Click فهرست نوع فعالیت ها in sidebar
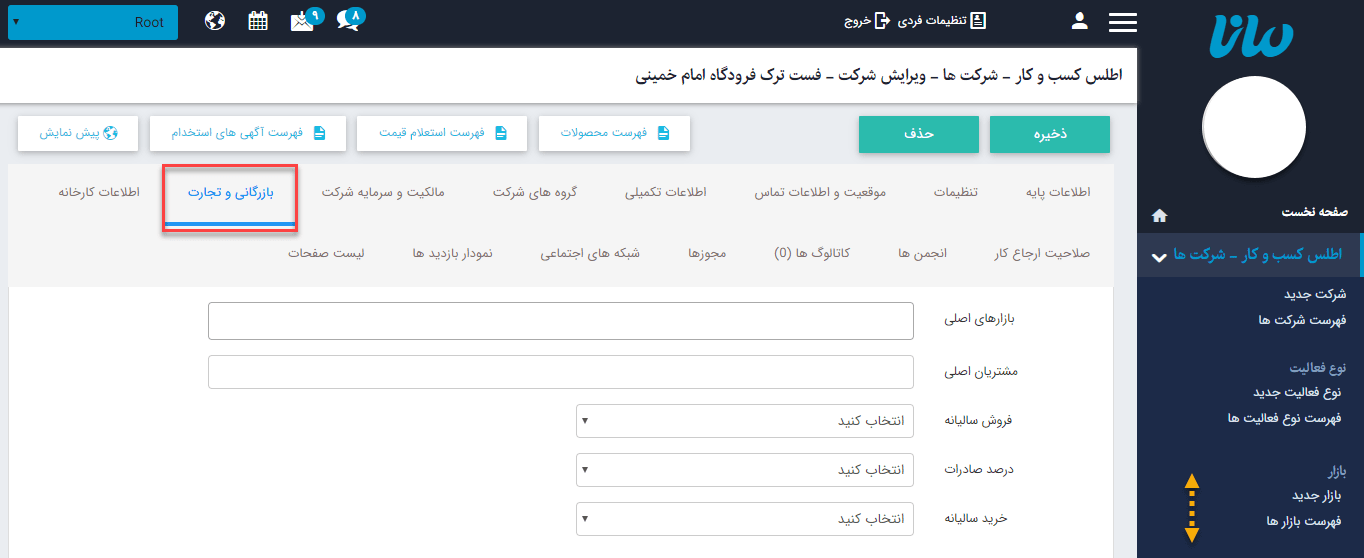The width and height of the screenshot is (1364, 558). tap(1284, 418)
